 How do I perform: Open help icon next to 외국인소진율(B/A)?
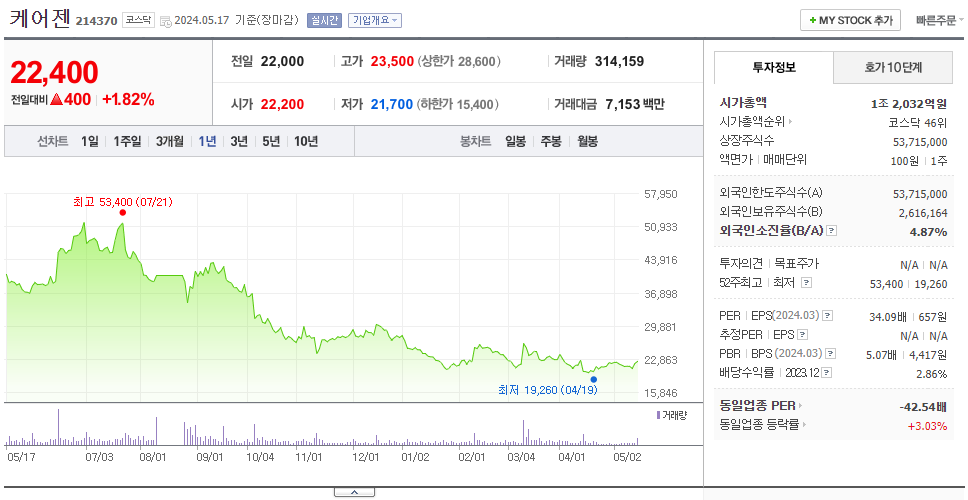(x=832, y=231)
